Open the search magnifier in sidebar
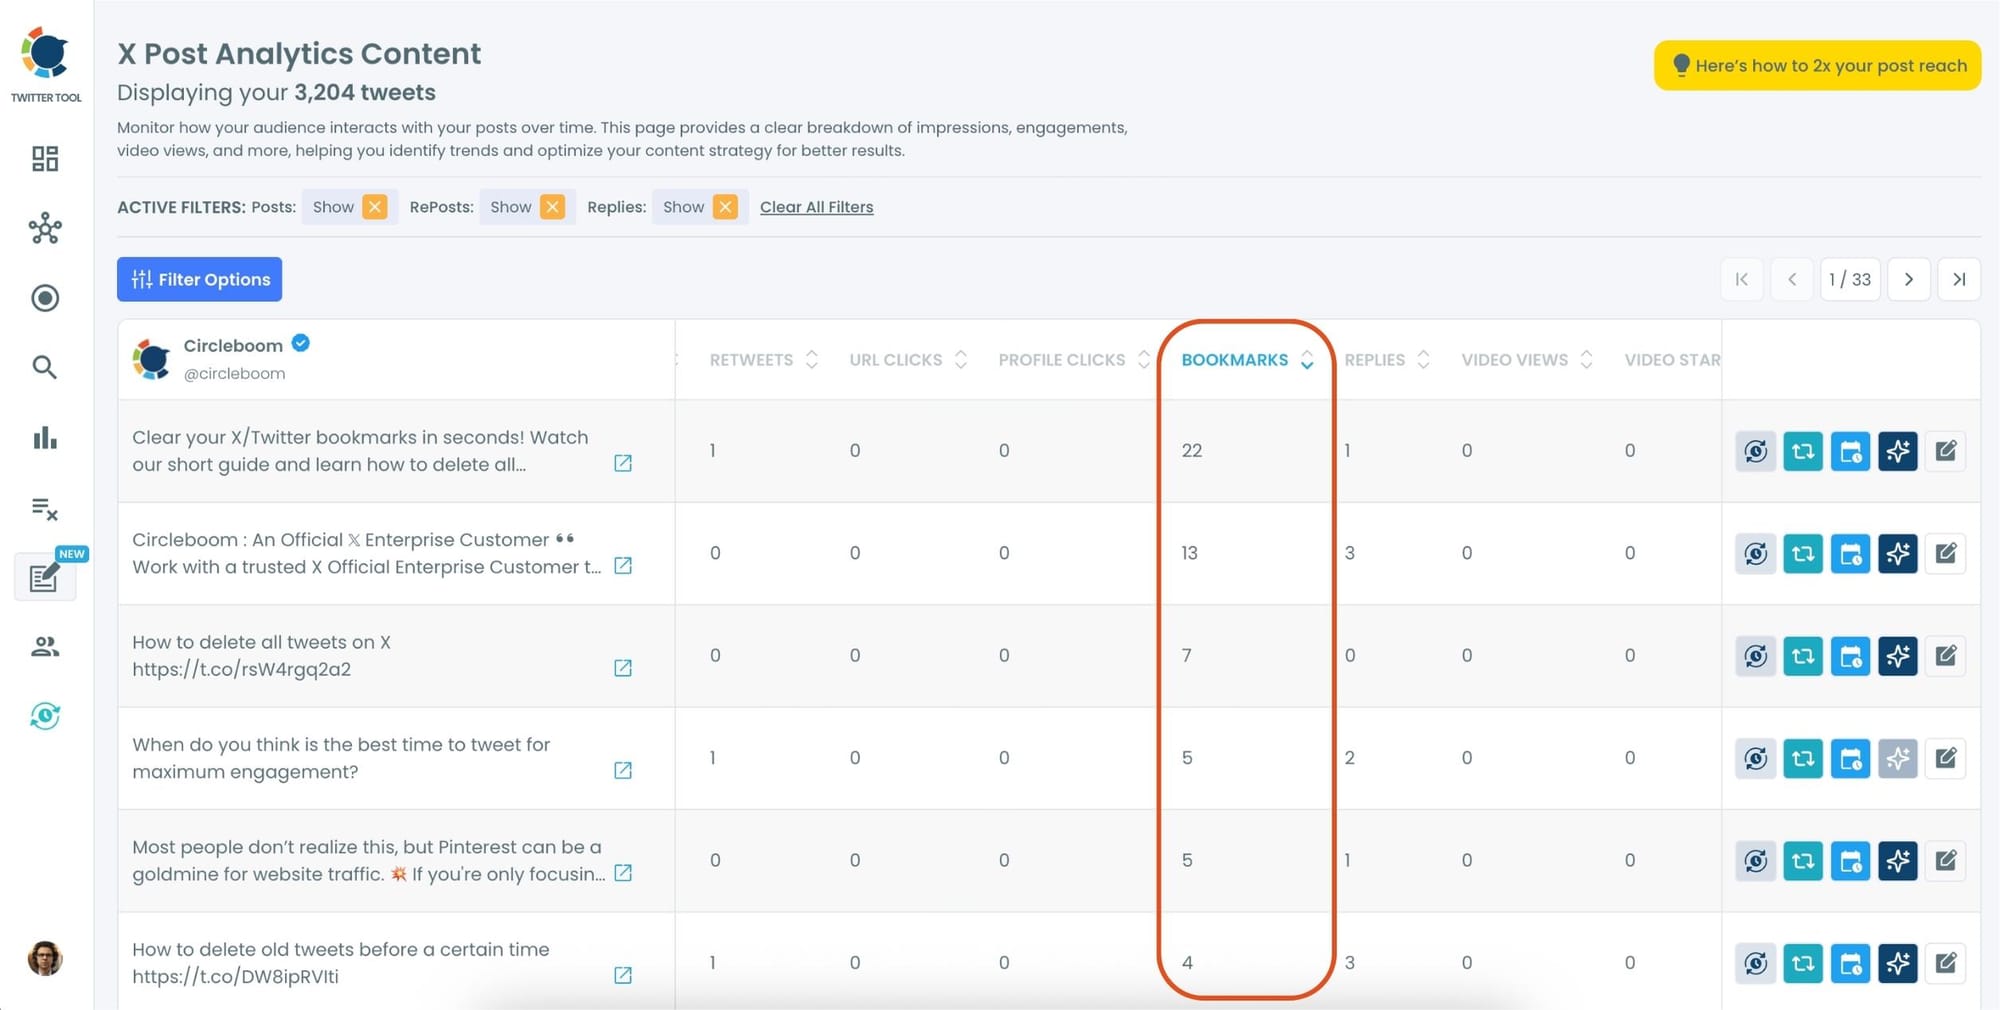Screen dimensions: 2000x1010 [x=45, y=367]
